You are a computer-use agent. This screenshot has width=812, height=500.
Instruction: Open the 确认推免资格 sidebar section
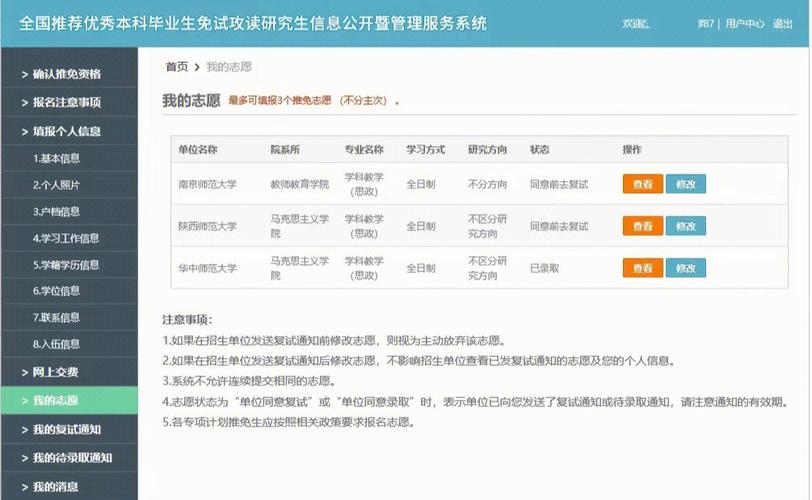[x=69, y=74]
